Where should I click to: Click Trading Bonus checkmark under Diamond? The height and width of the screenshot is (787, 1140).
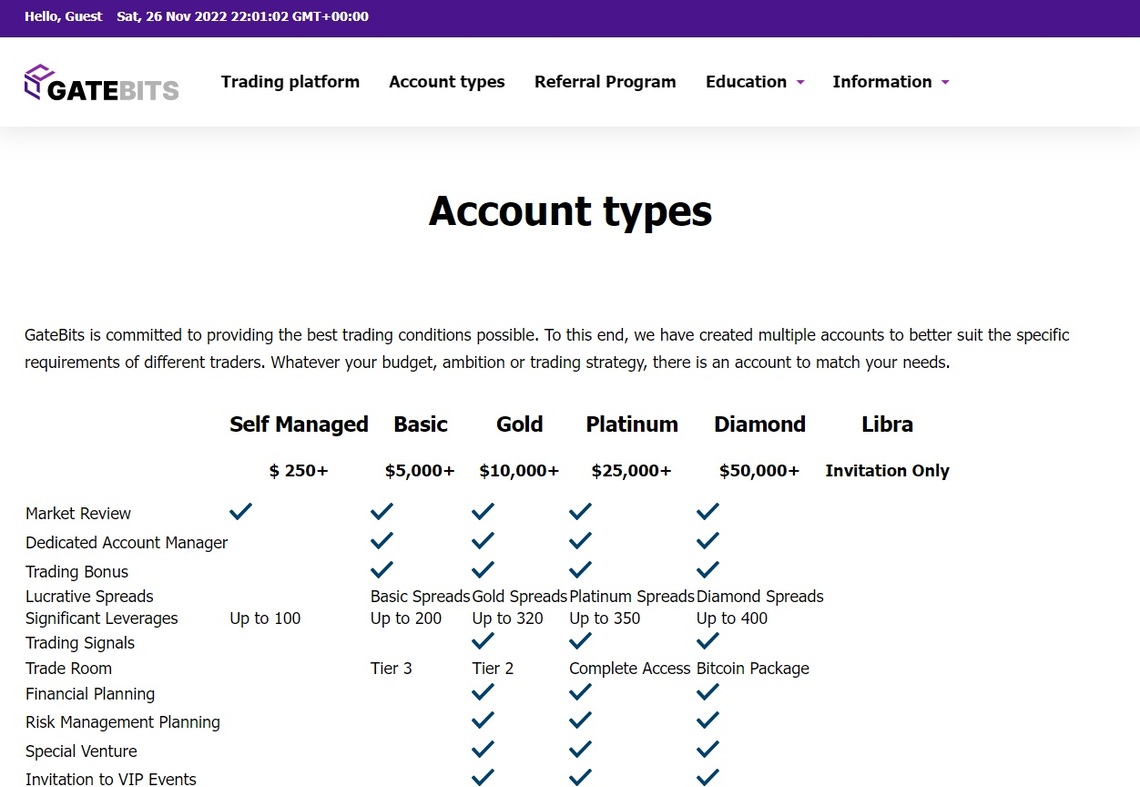[707, 570]
